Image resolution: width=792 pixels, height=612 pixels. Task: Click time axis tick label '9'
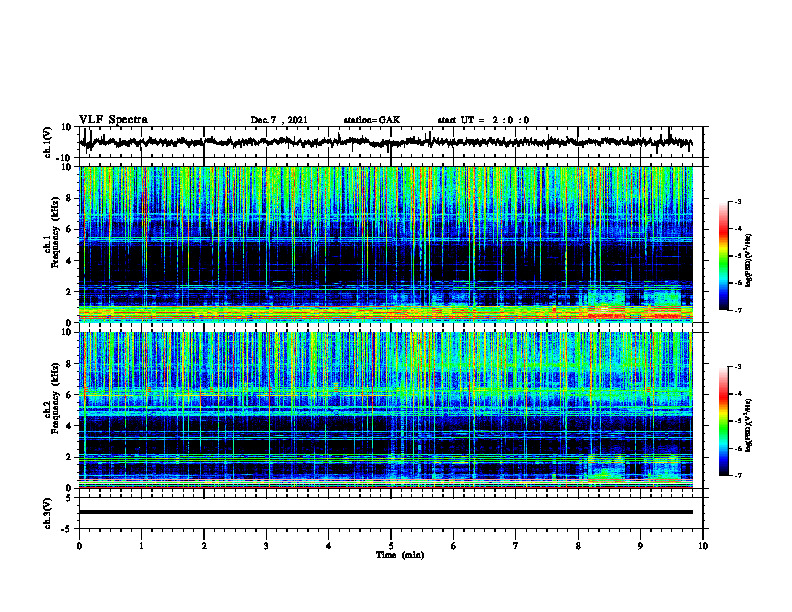pyautogui.click(x=640, y=546)
